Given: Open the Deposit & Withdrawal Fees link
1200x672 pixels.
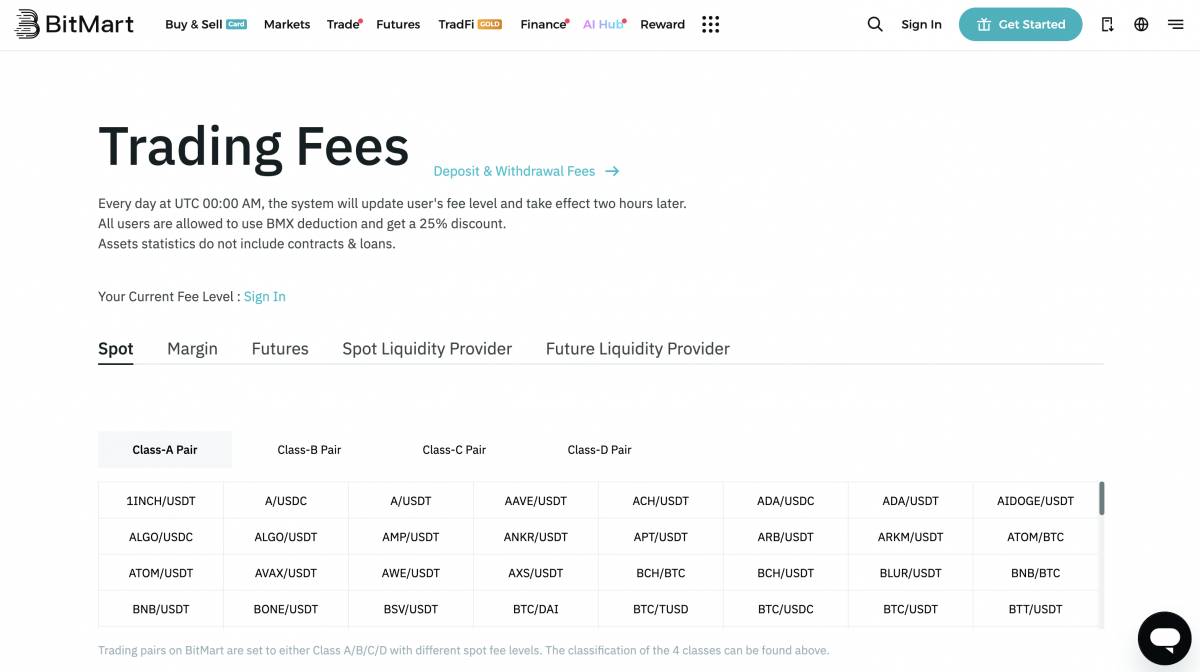Looking at the screenshot, I should (513, 171).
